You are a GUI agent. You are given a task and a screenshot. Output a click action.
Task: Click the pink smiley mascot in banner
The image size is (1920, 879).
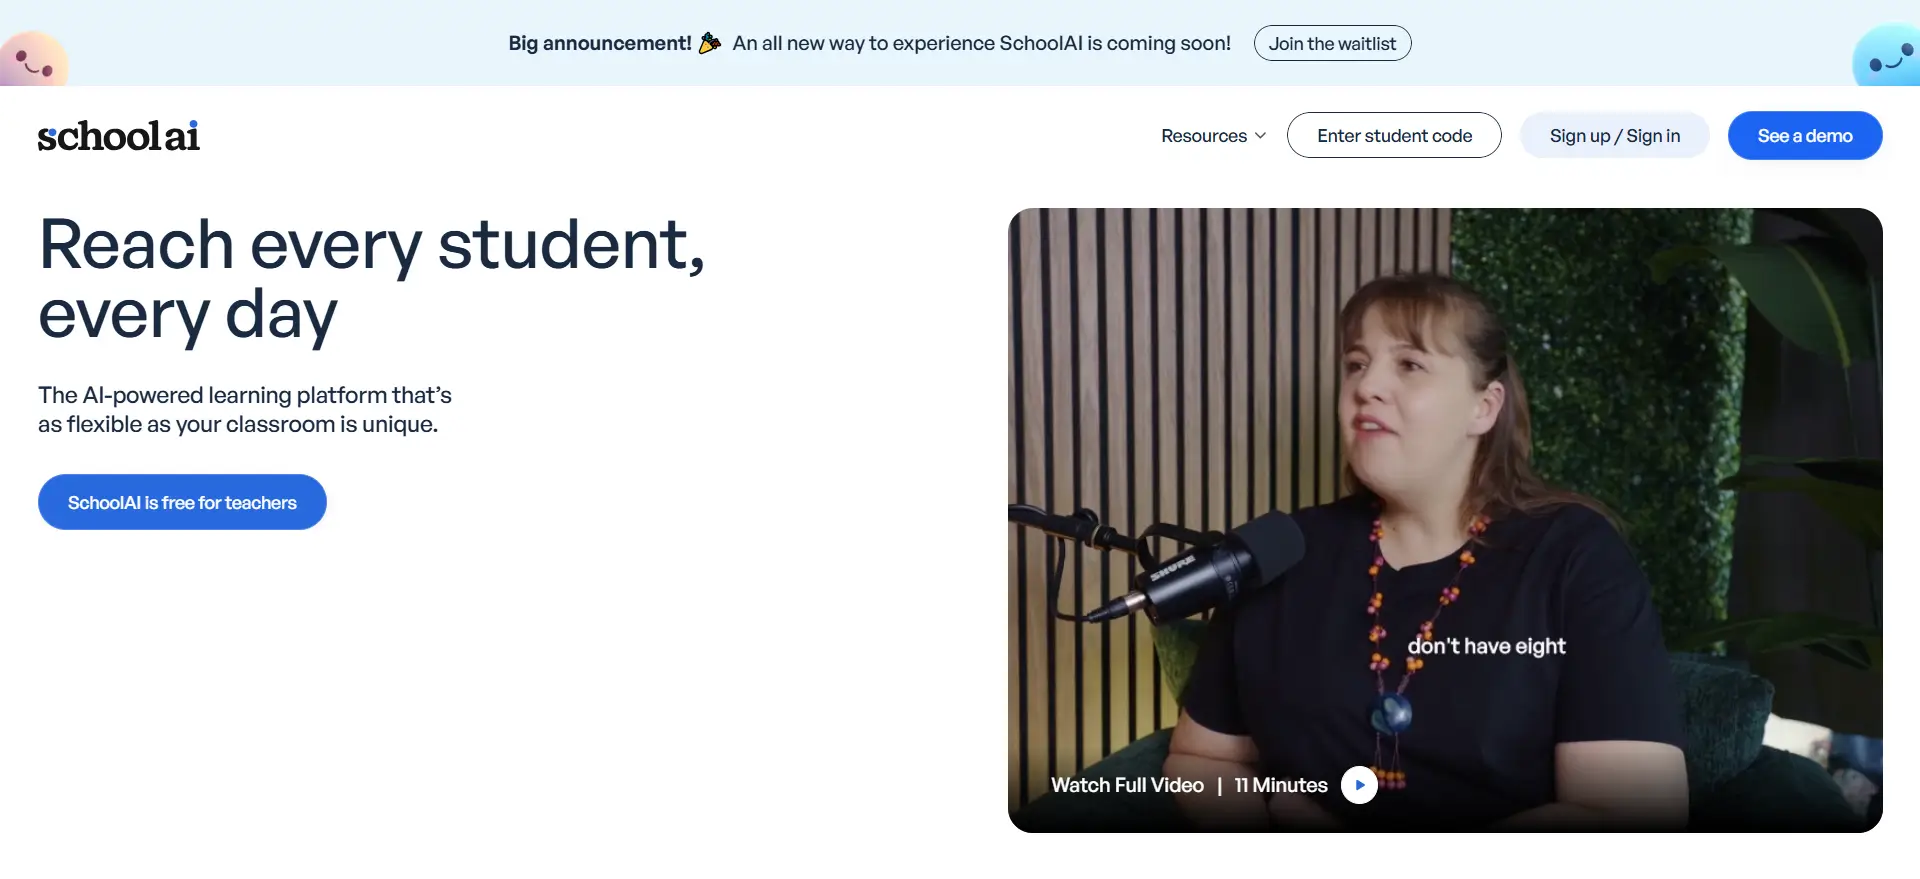[34, 60]
